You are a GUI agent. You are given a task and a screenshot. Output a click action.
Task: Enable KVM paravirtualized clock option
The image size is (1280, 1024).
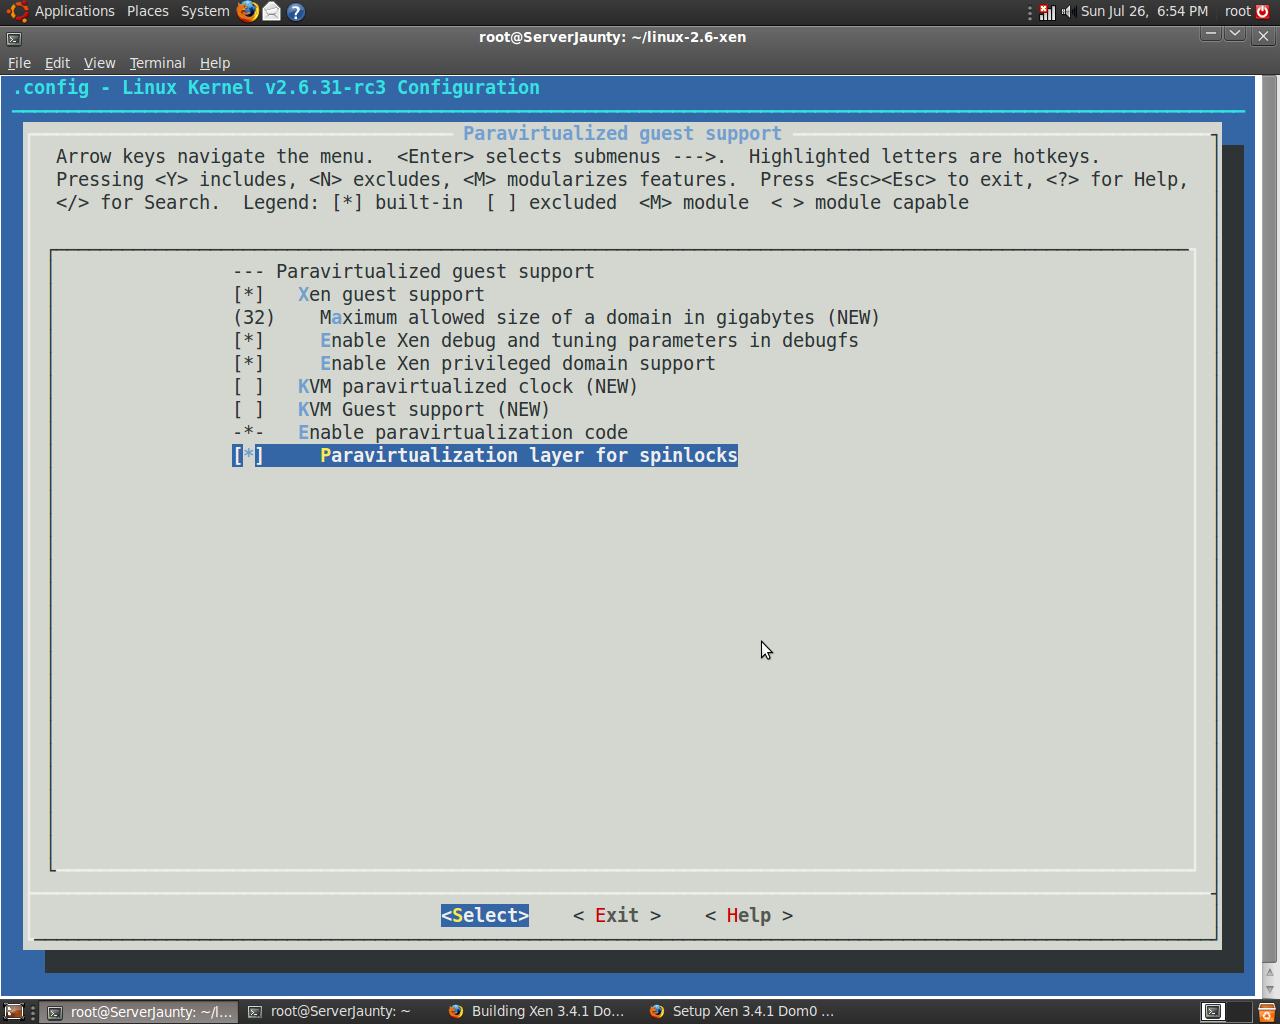tap(249, 387)
